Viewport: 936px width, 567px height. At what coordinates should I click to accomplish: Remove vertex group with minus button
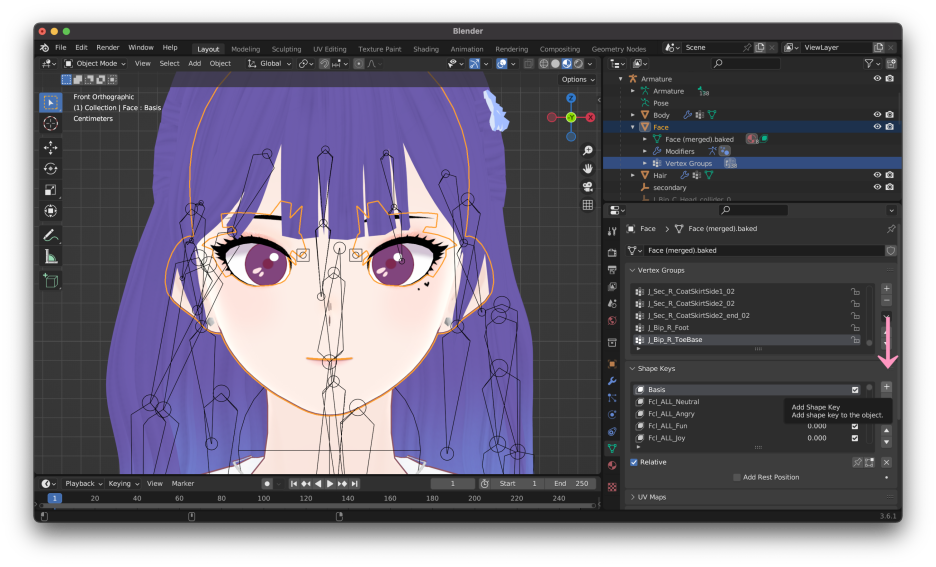click(x=886, y=300)
